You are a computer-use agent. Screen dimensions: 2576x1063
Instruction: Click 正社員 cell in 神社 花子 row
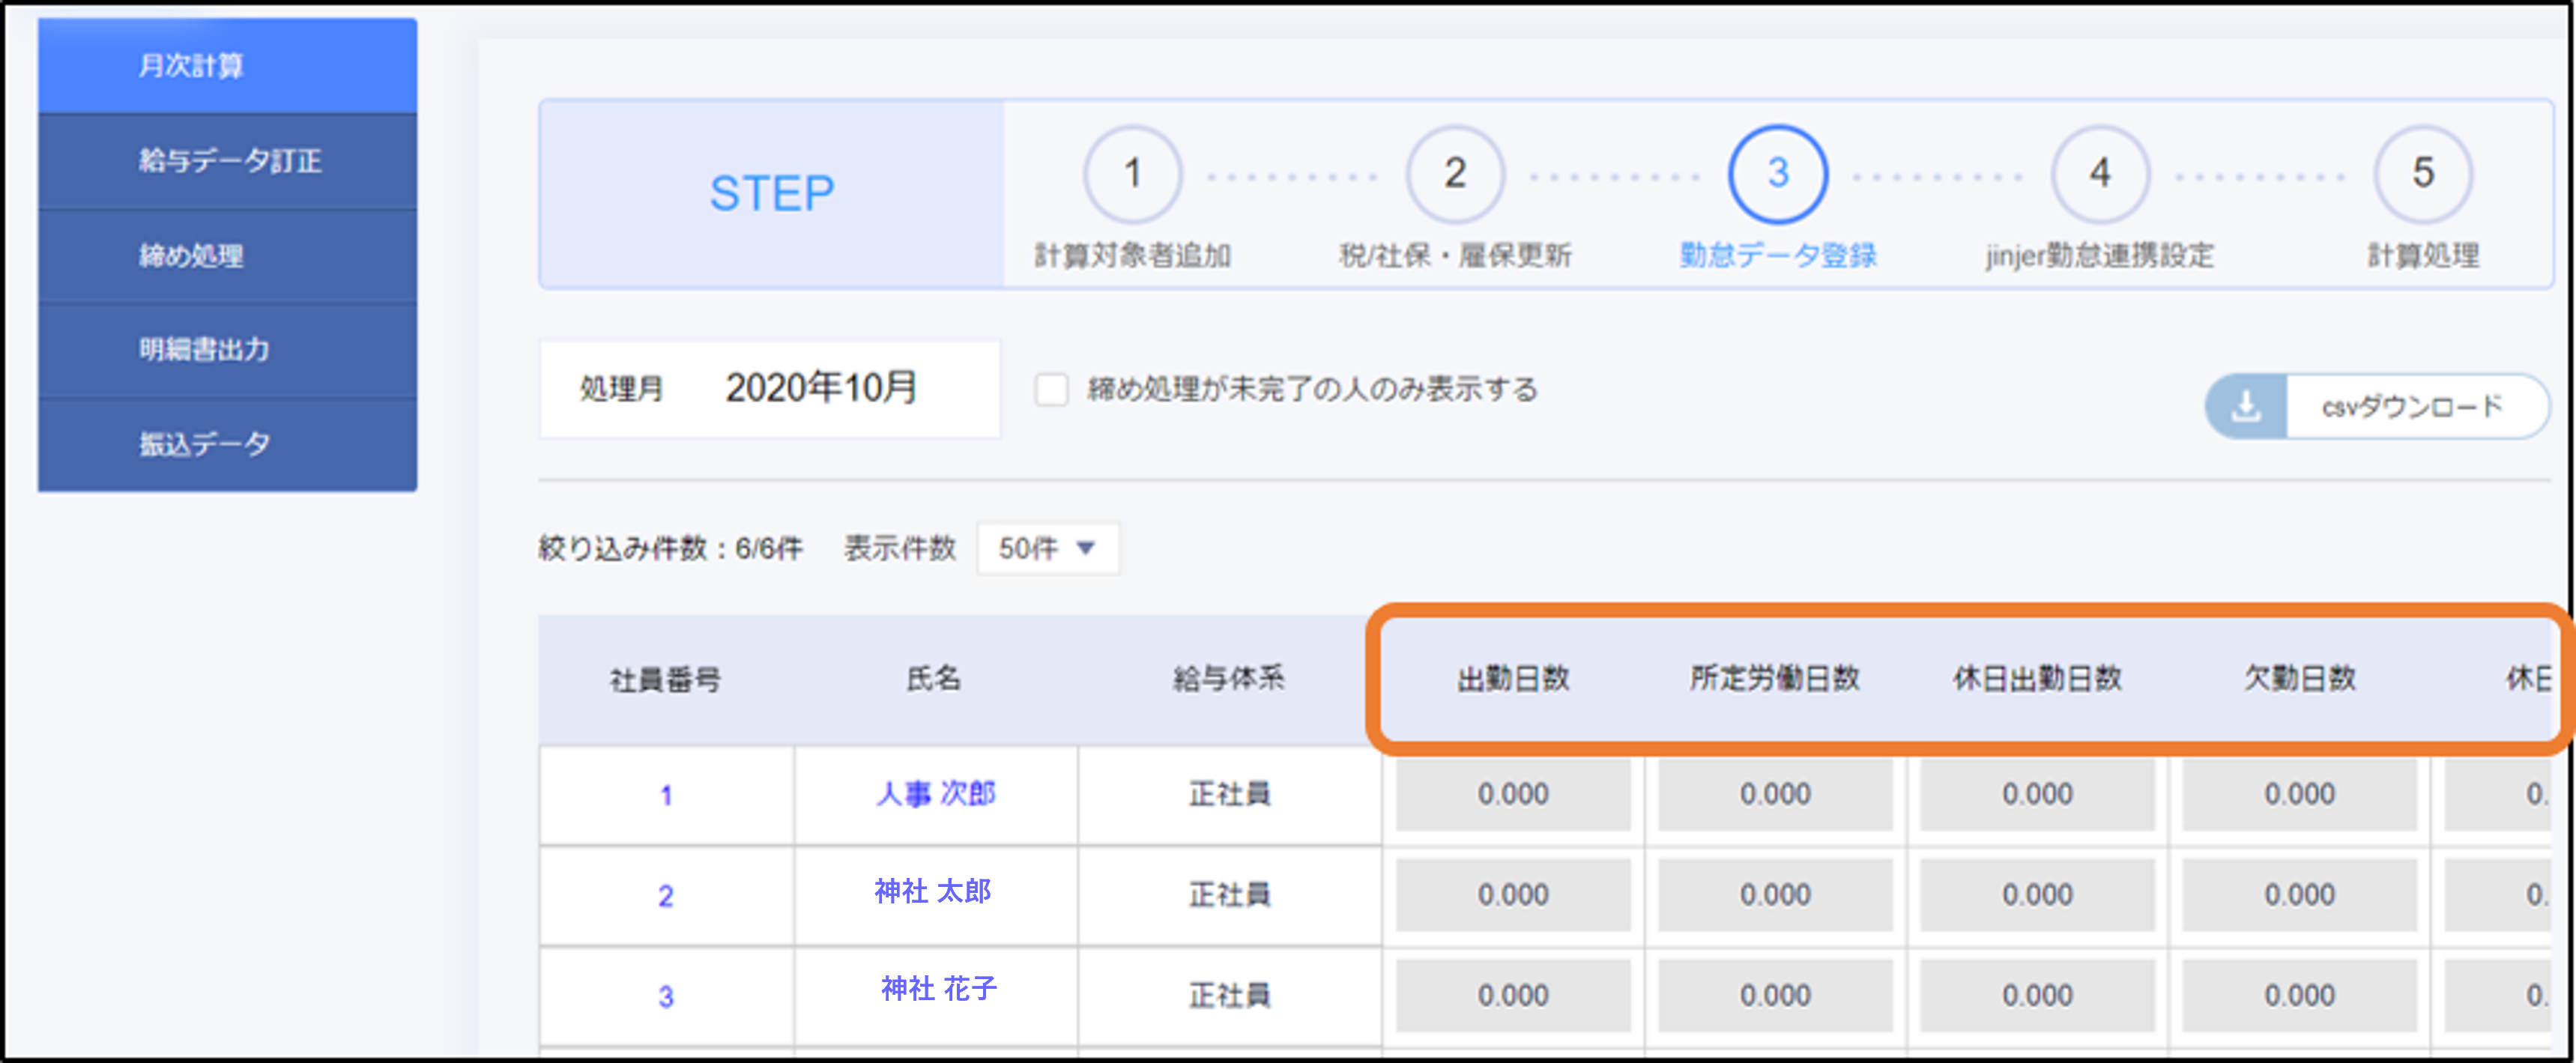1229,995
